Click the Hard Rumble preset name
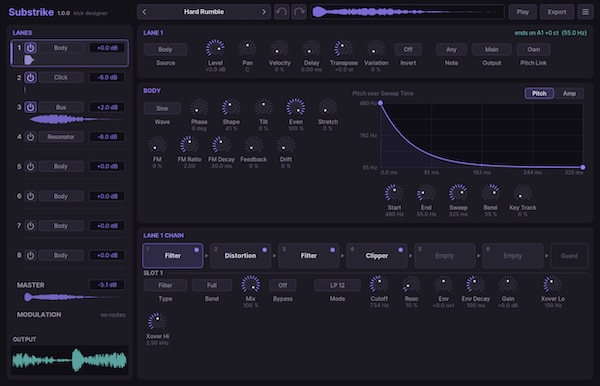Image resolution: width=600 pixels, height=386 pixels. coord(204,12)
